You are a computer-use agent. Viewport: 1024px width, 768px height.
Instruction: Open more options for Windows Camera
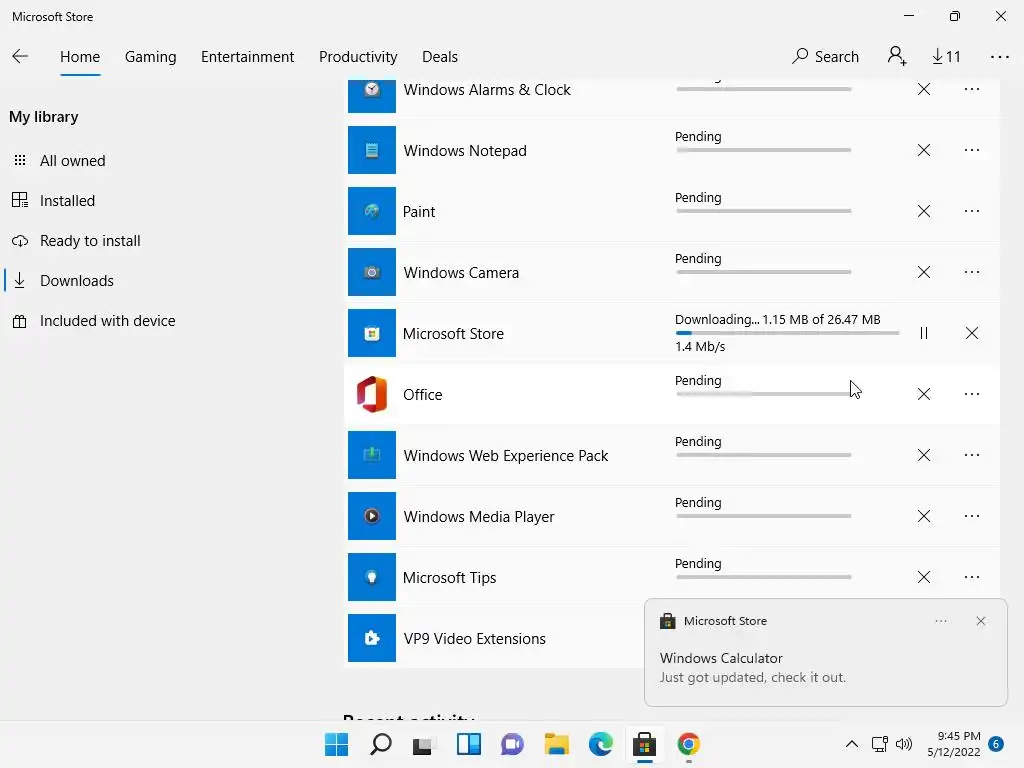pos(972,272)
